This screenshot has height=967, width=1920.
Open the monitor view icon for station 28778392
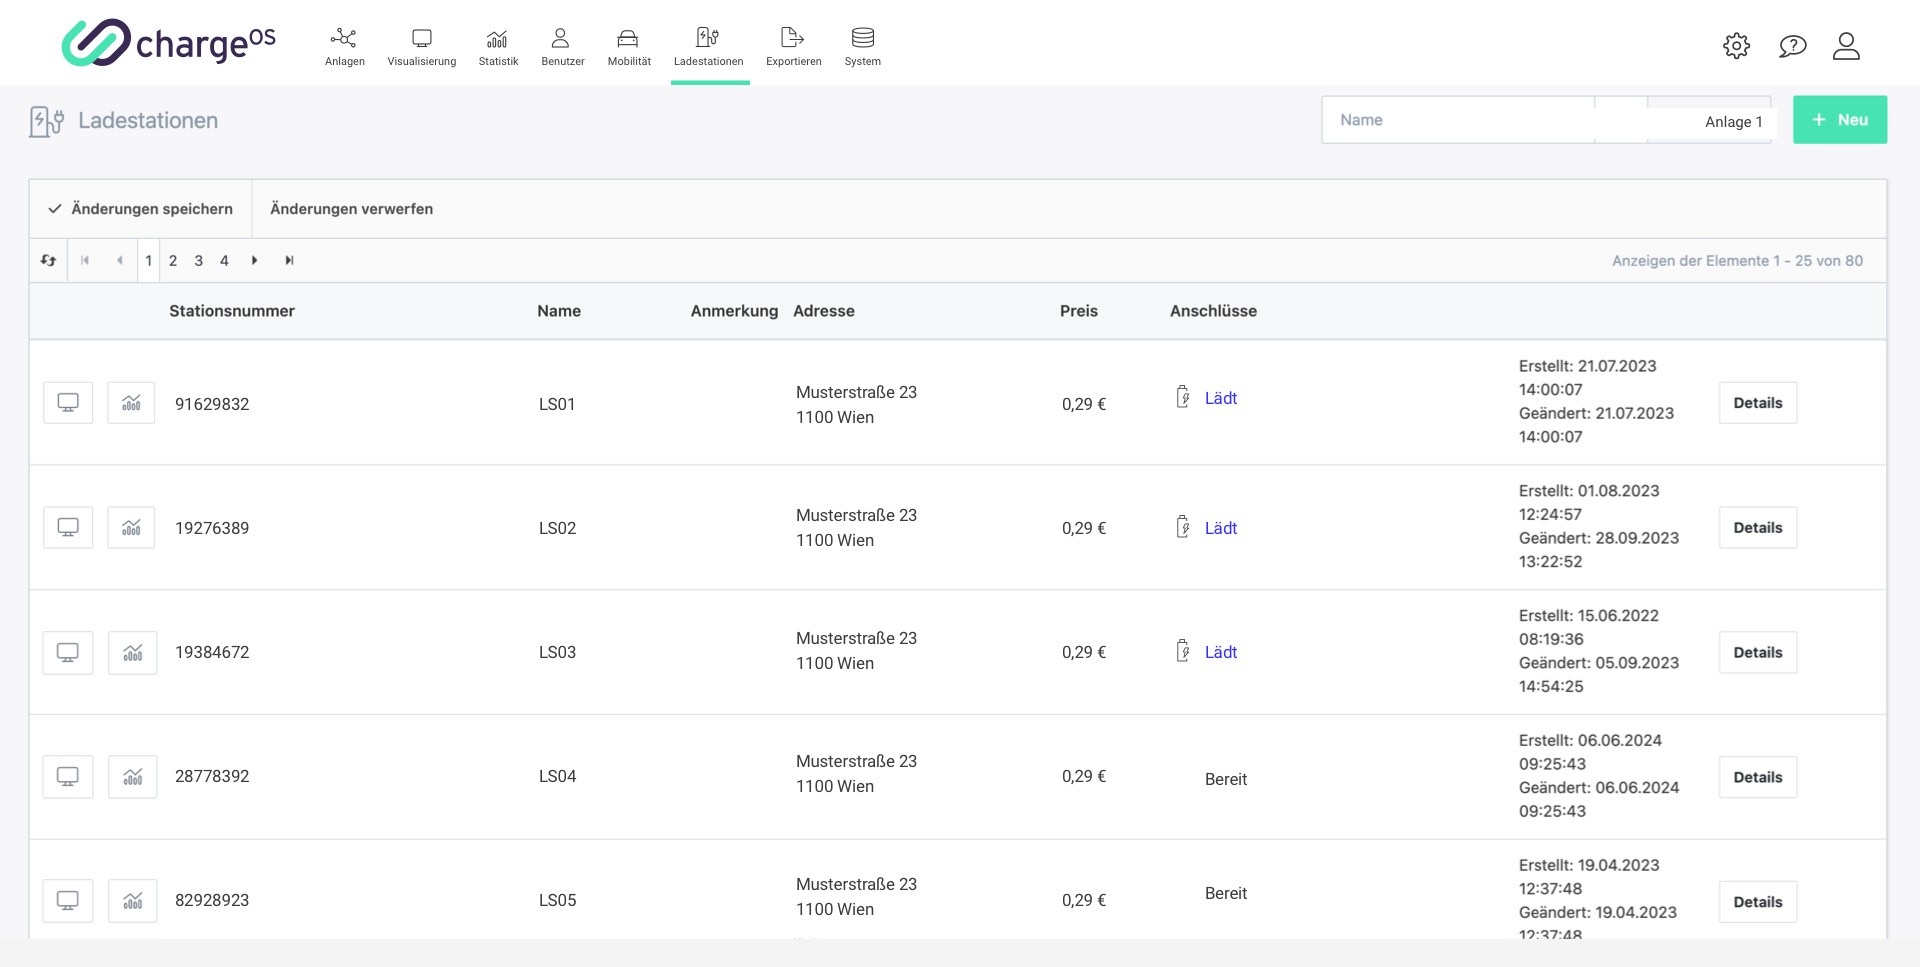68,776
